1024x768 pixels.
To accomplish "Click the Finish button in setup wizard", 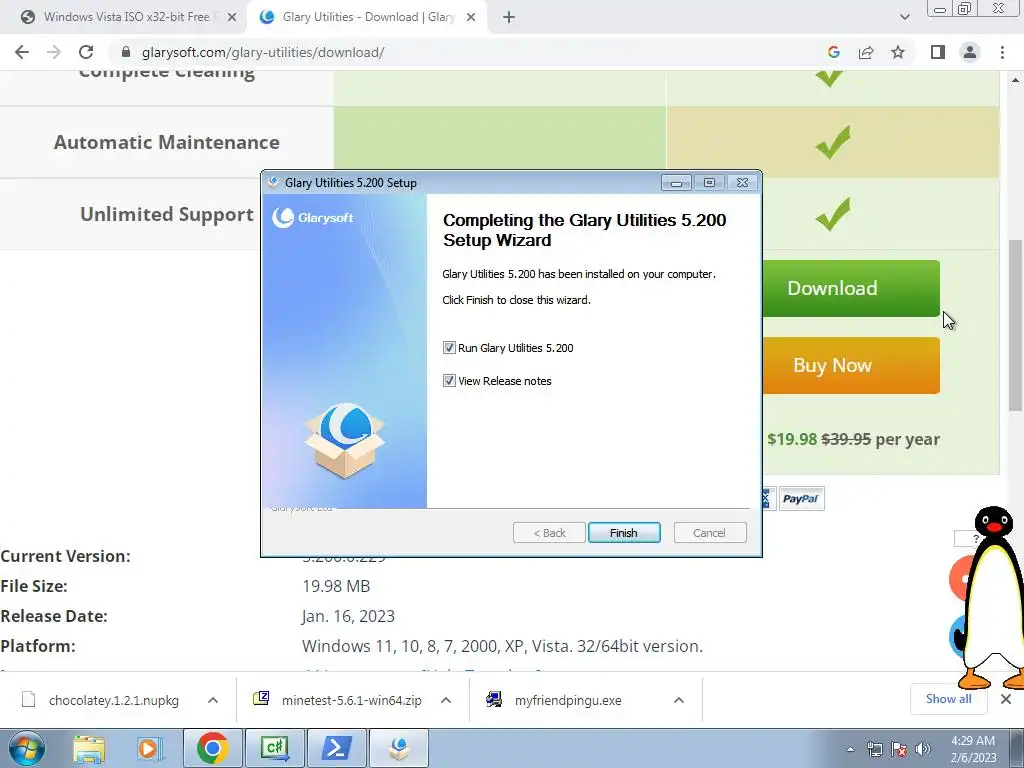I will click(624, 533).
